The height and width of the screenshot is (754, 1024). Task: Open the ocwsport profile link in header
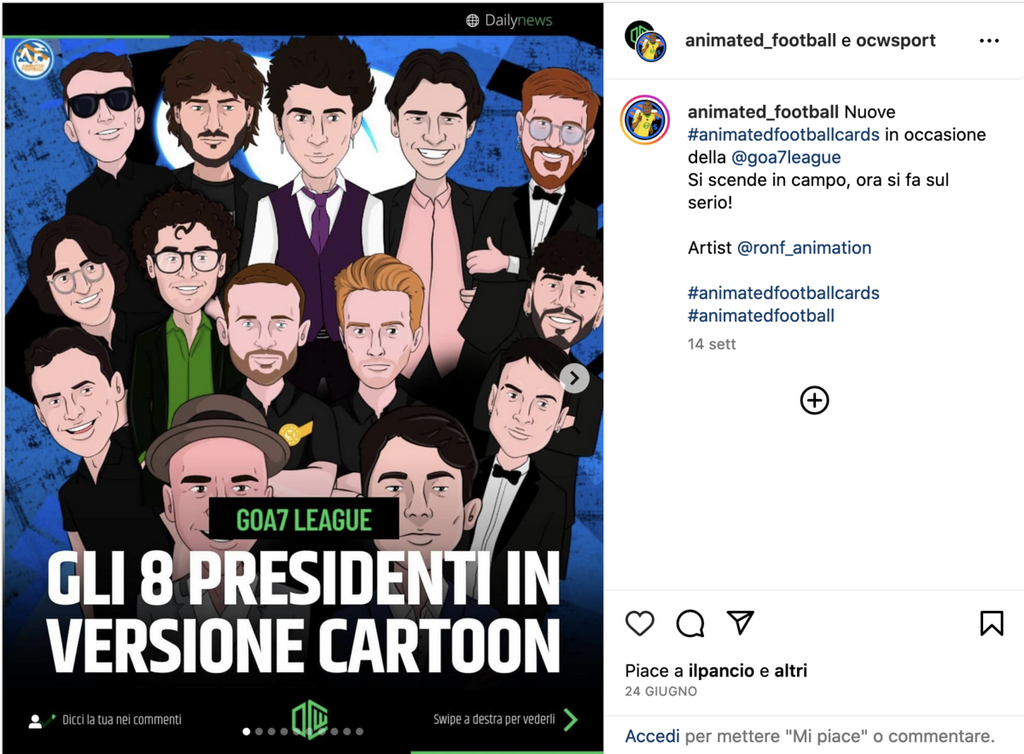click(896, 41)
